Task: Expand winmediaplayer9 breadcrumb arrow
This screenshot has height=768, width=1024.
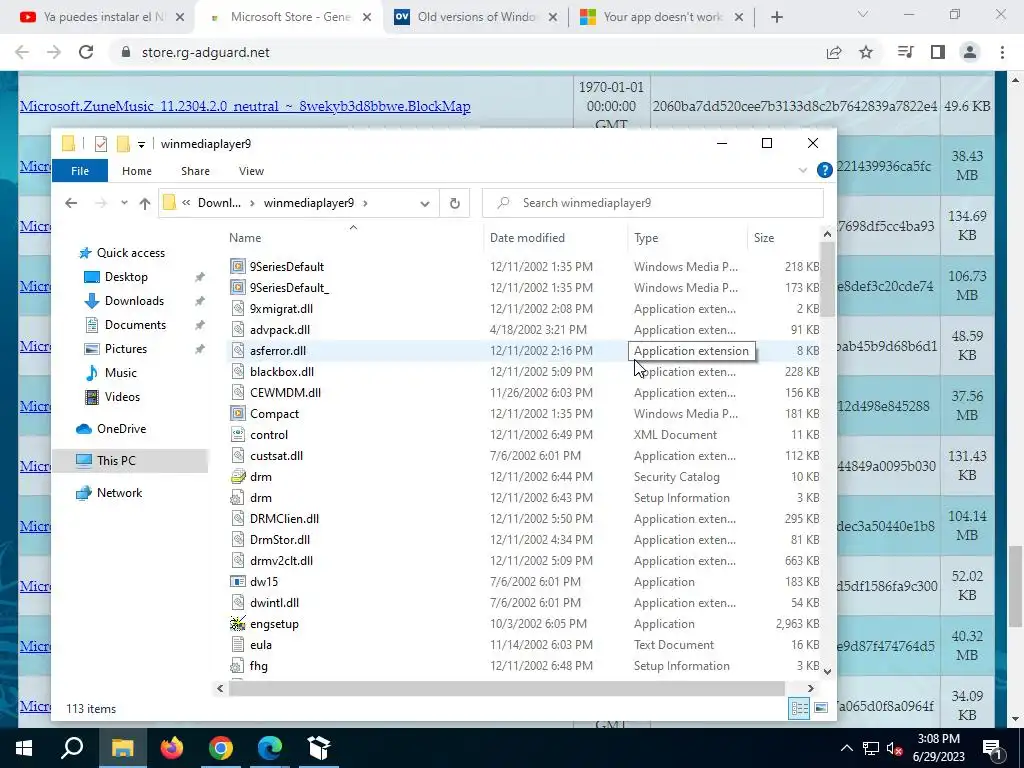Action: tap(365, 203)
